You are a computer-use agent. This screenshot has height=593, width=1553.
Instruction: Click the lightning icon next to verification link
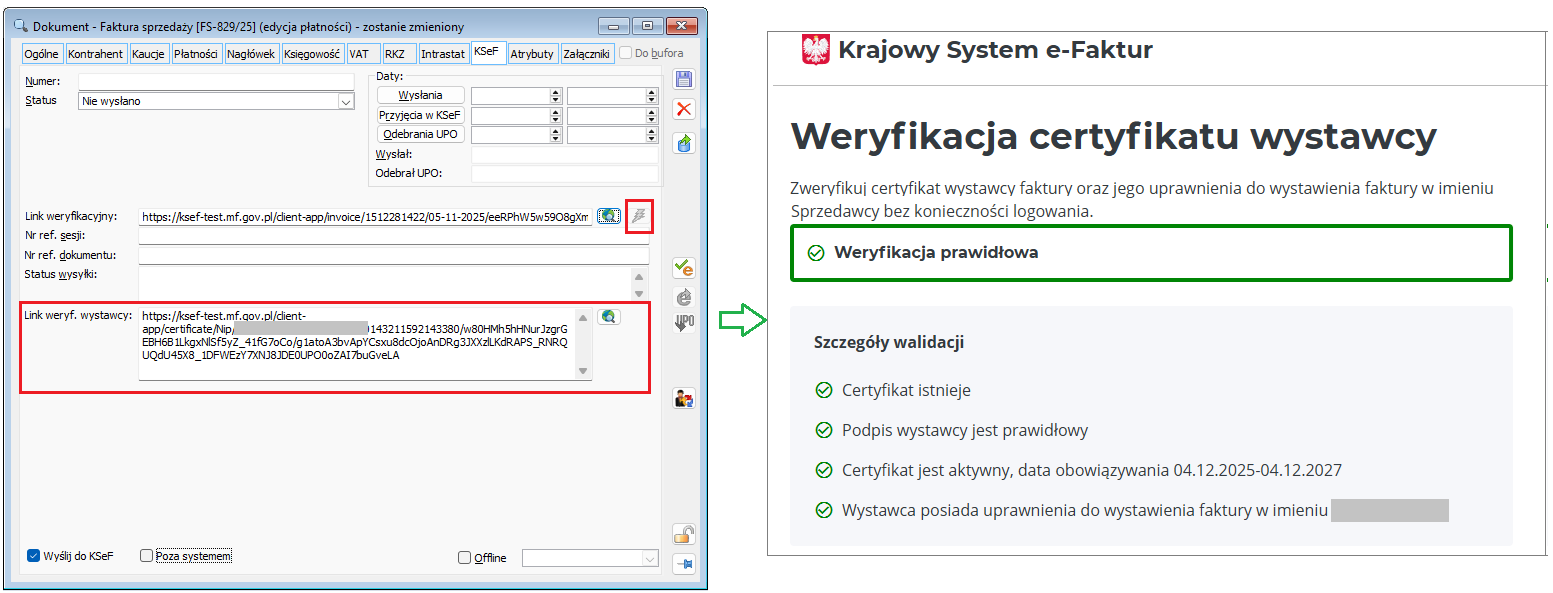coord(637,215)
